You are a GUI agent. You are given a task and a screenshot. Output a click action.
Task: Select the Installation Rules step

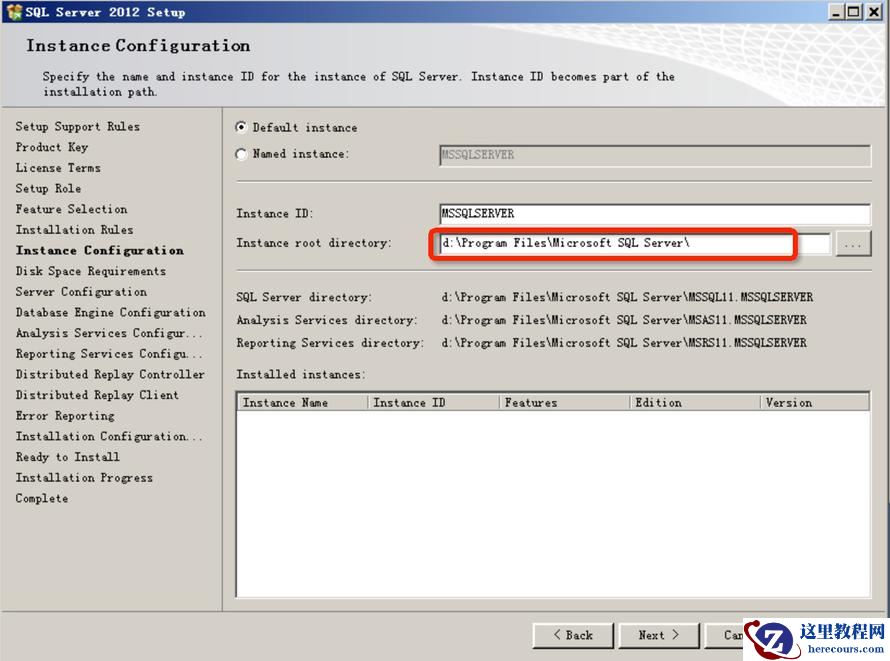click(x=74, y=230)
